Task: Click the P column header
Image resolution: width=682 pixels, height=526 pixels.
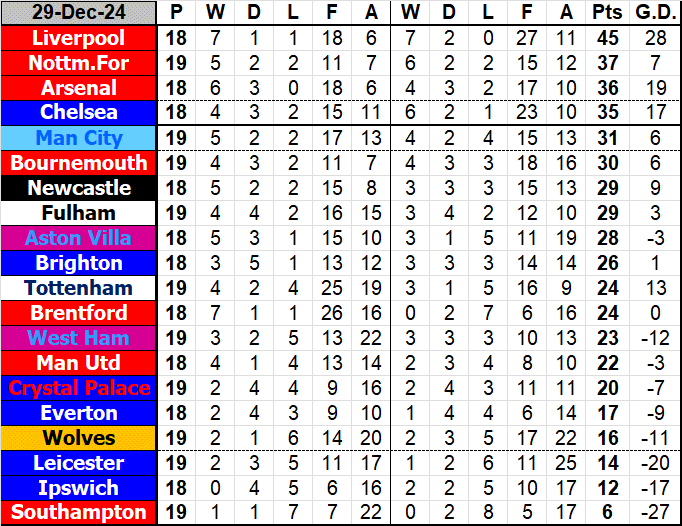Action: [177, 13]
